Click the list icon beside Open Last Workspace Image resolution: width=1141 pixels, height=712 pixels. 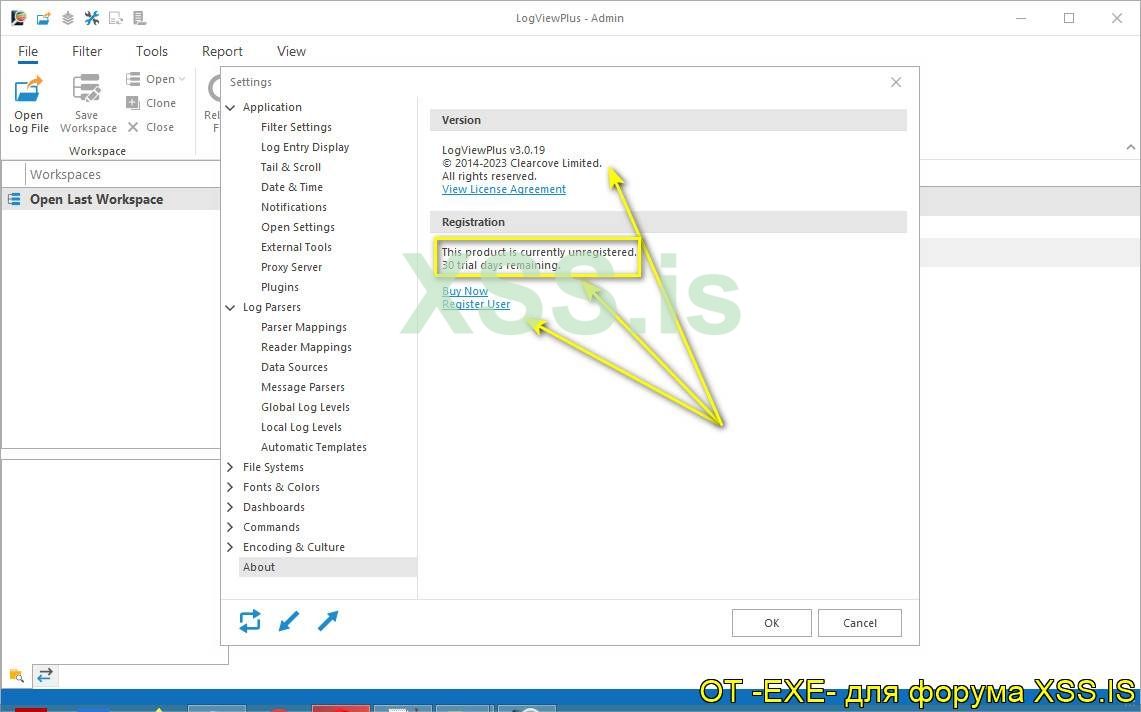[14, 199]
